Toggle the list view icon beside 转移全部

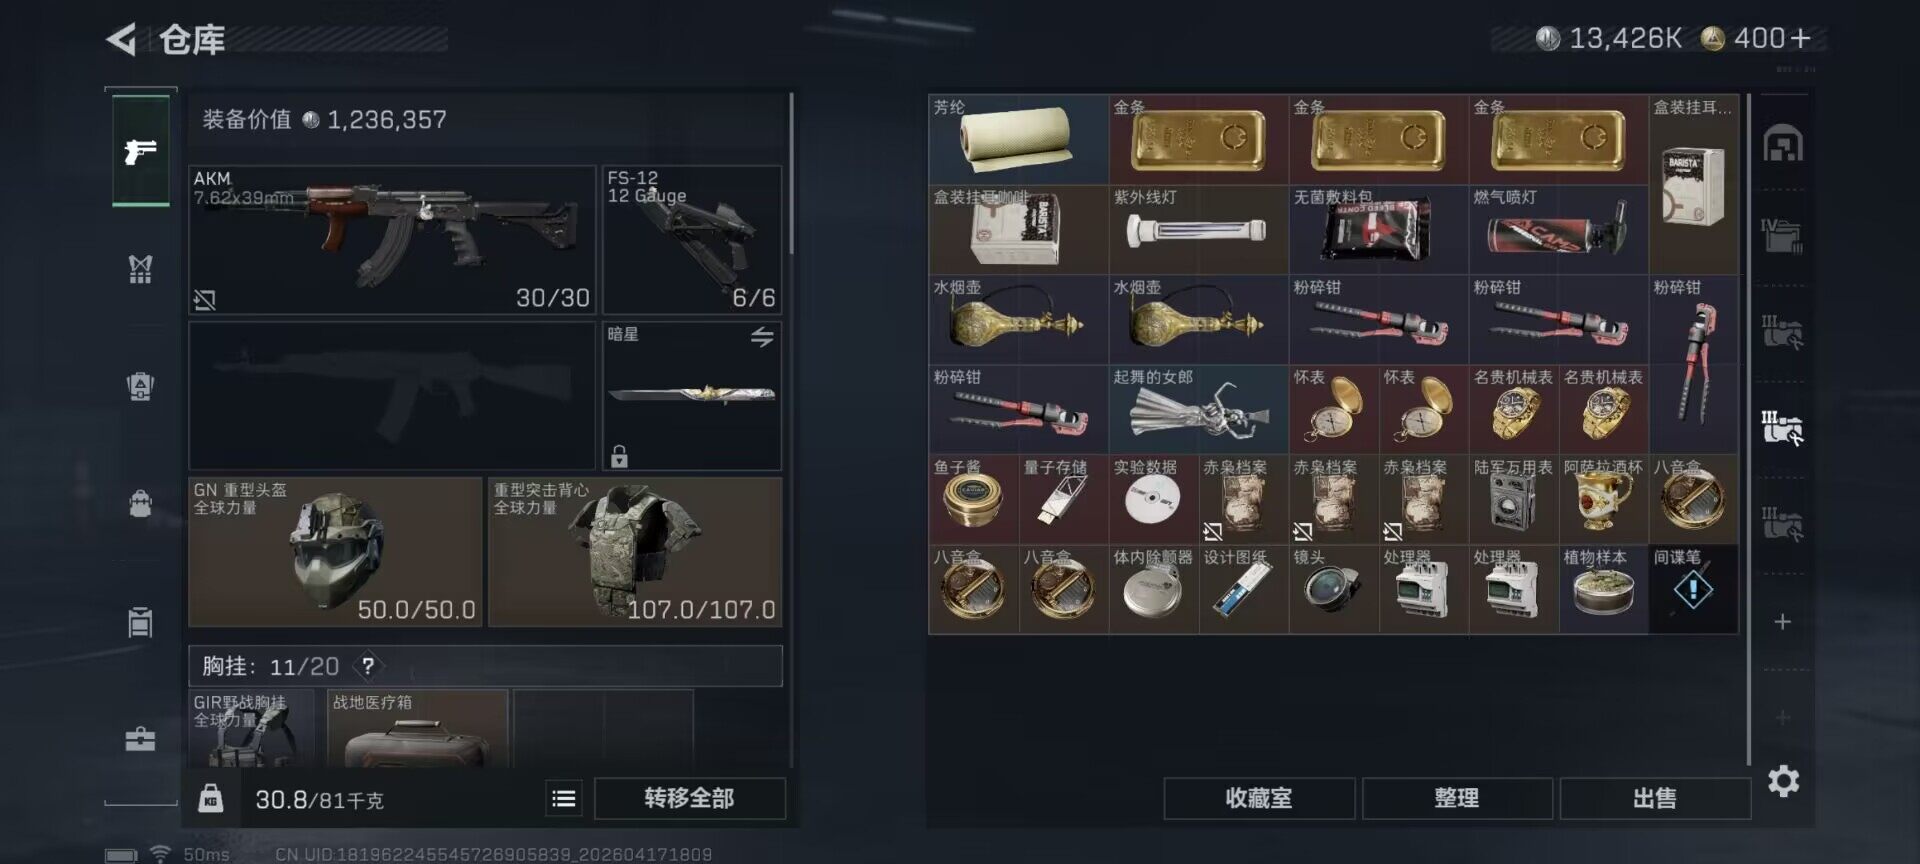coord(564,798)
